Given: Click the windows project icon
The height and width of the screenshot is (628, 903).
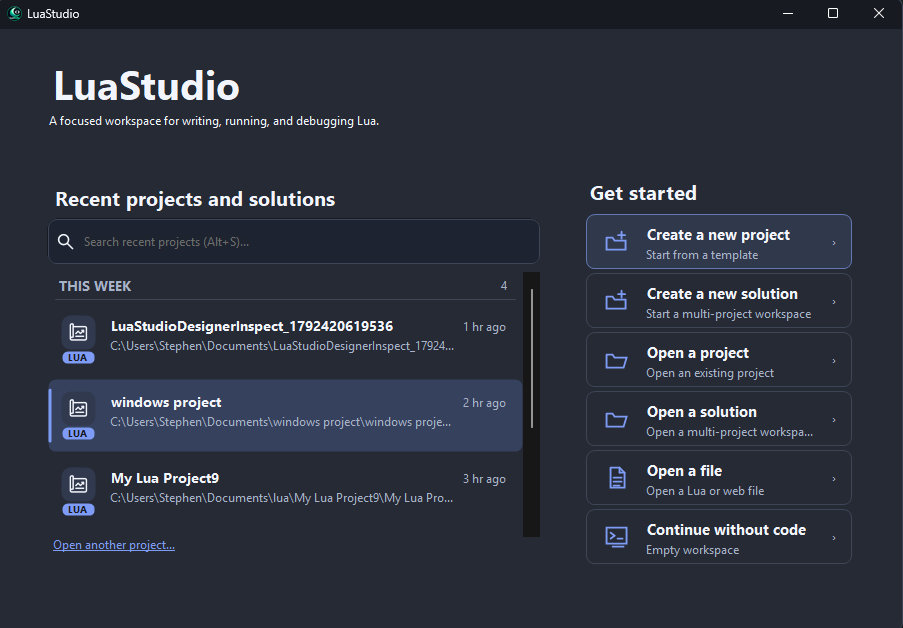Looking at the screenshot, I should click(78, 408).
